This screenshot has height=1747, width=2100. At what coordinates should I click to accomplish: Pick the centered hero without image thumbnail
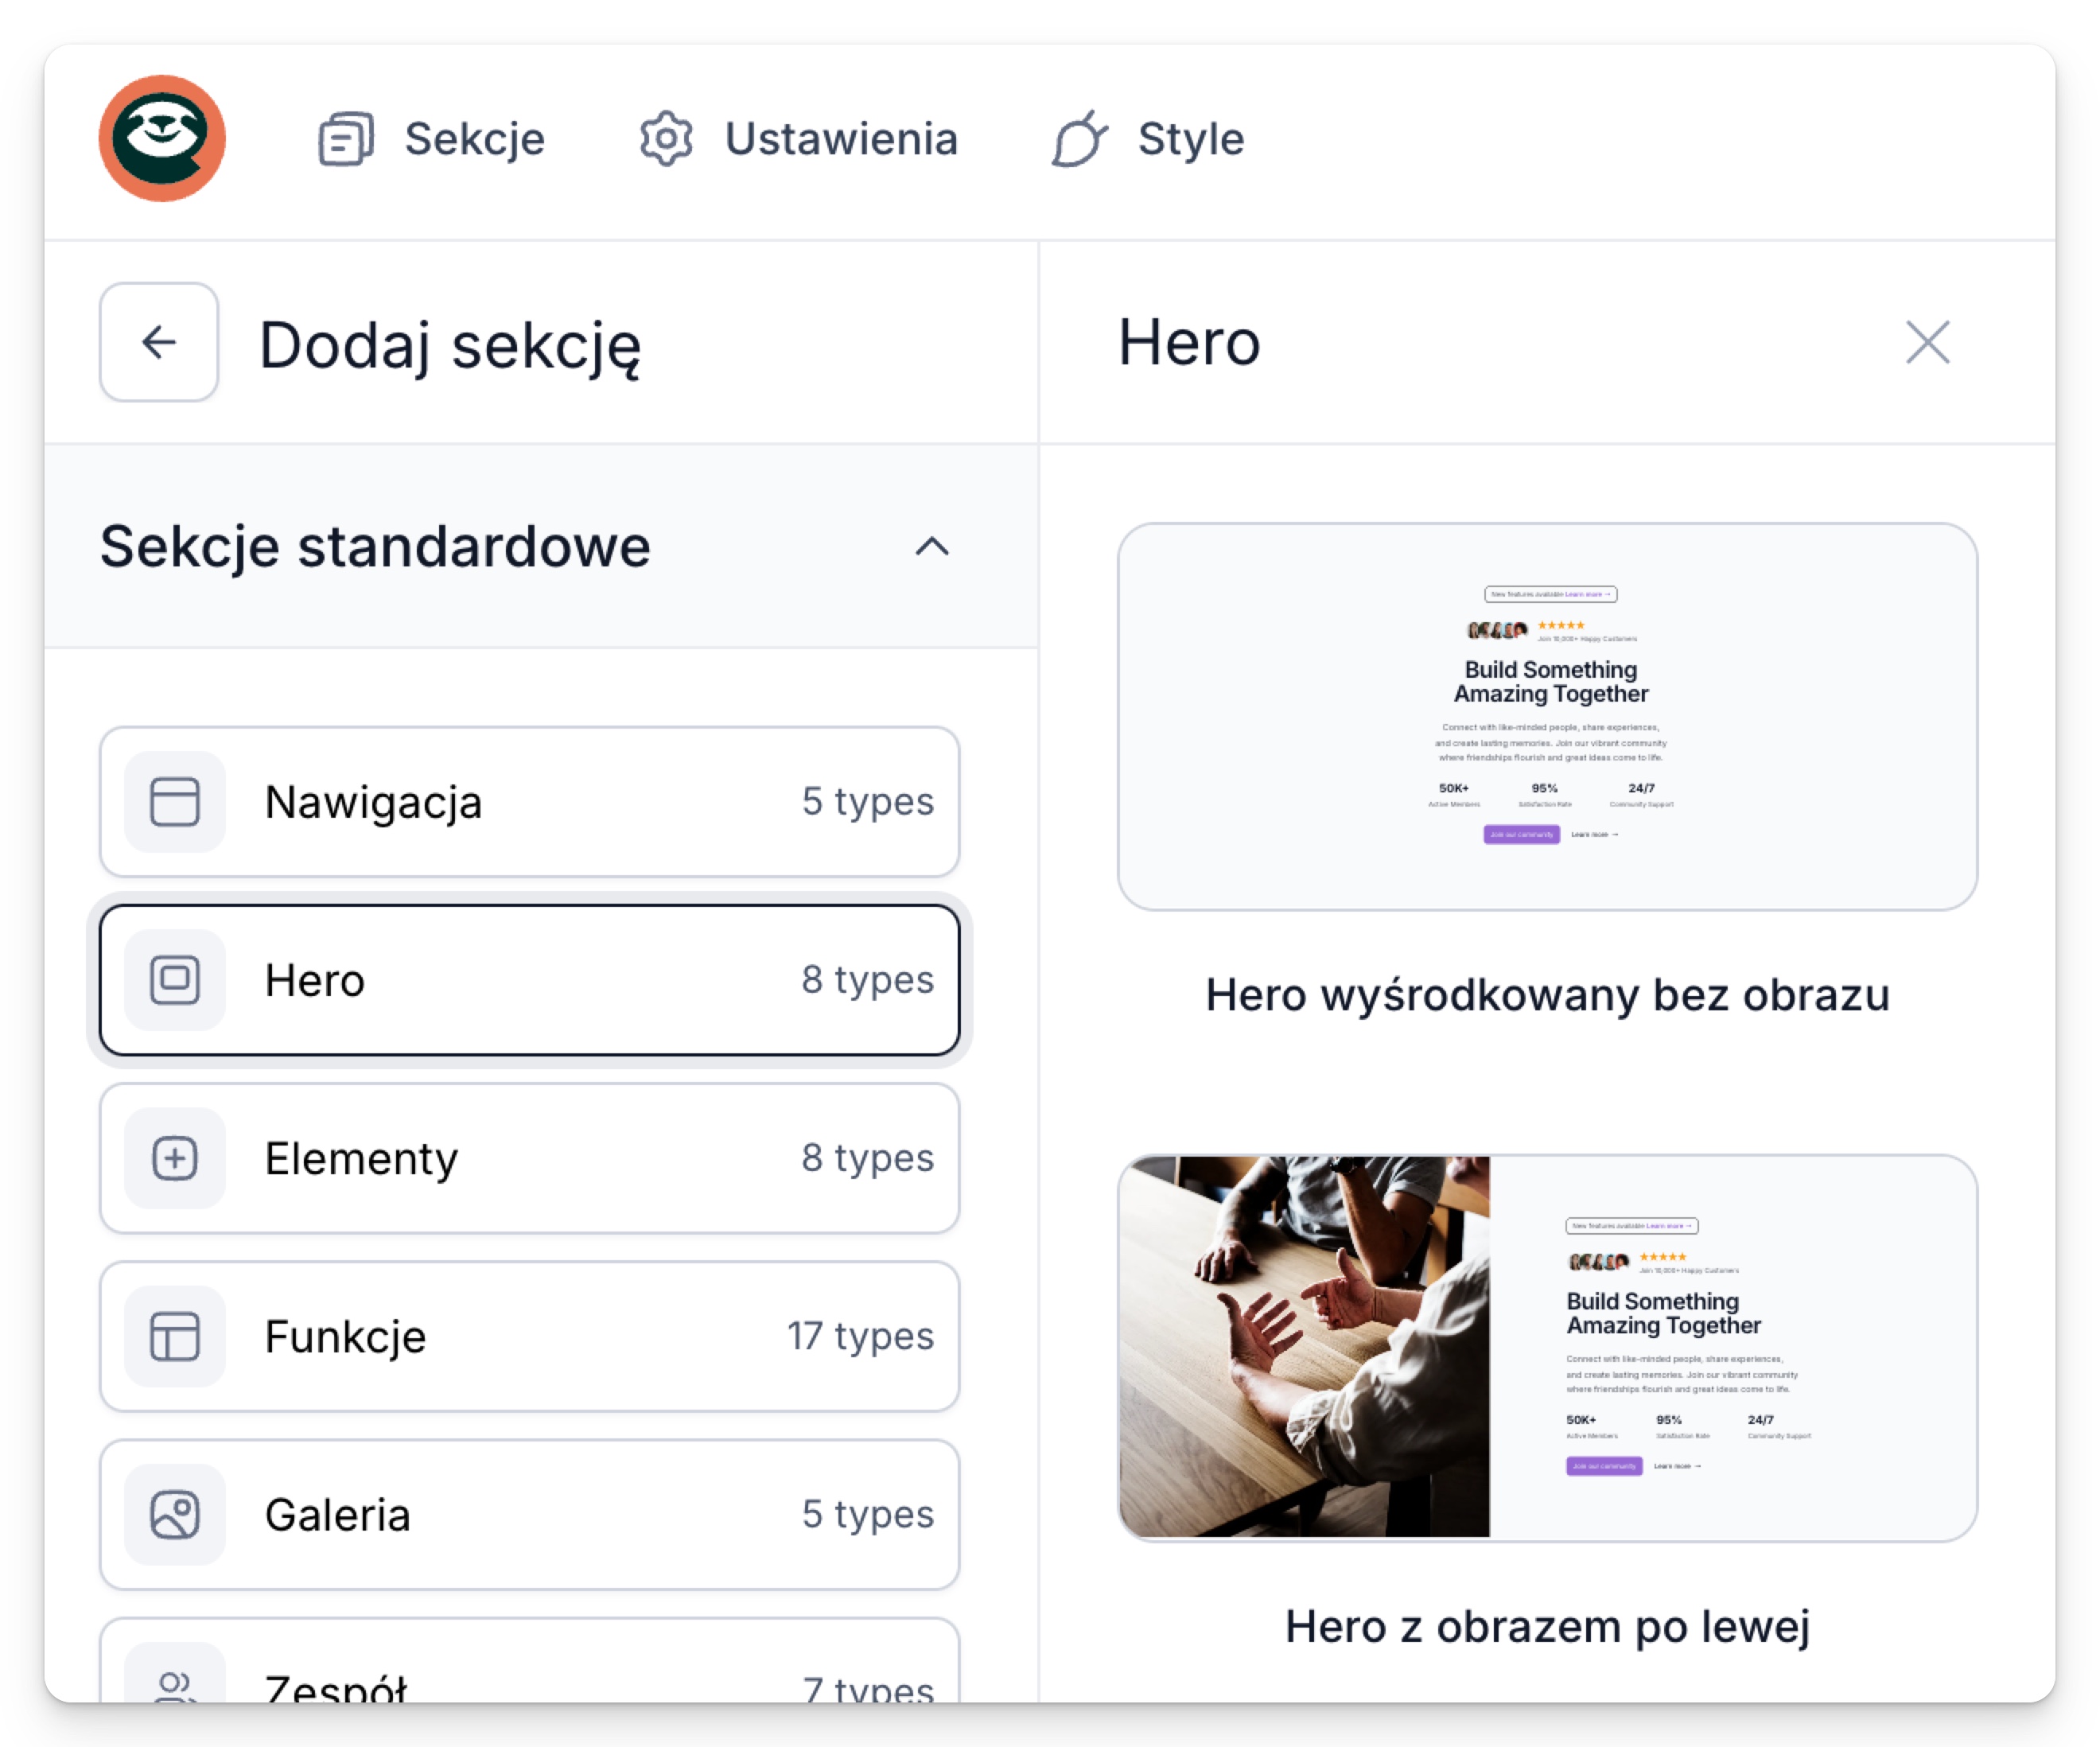tap(1547, 716)
